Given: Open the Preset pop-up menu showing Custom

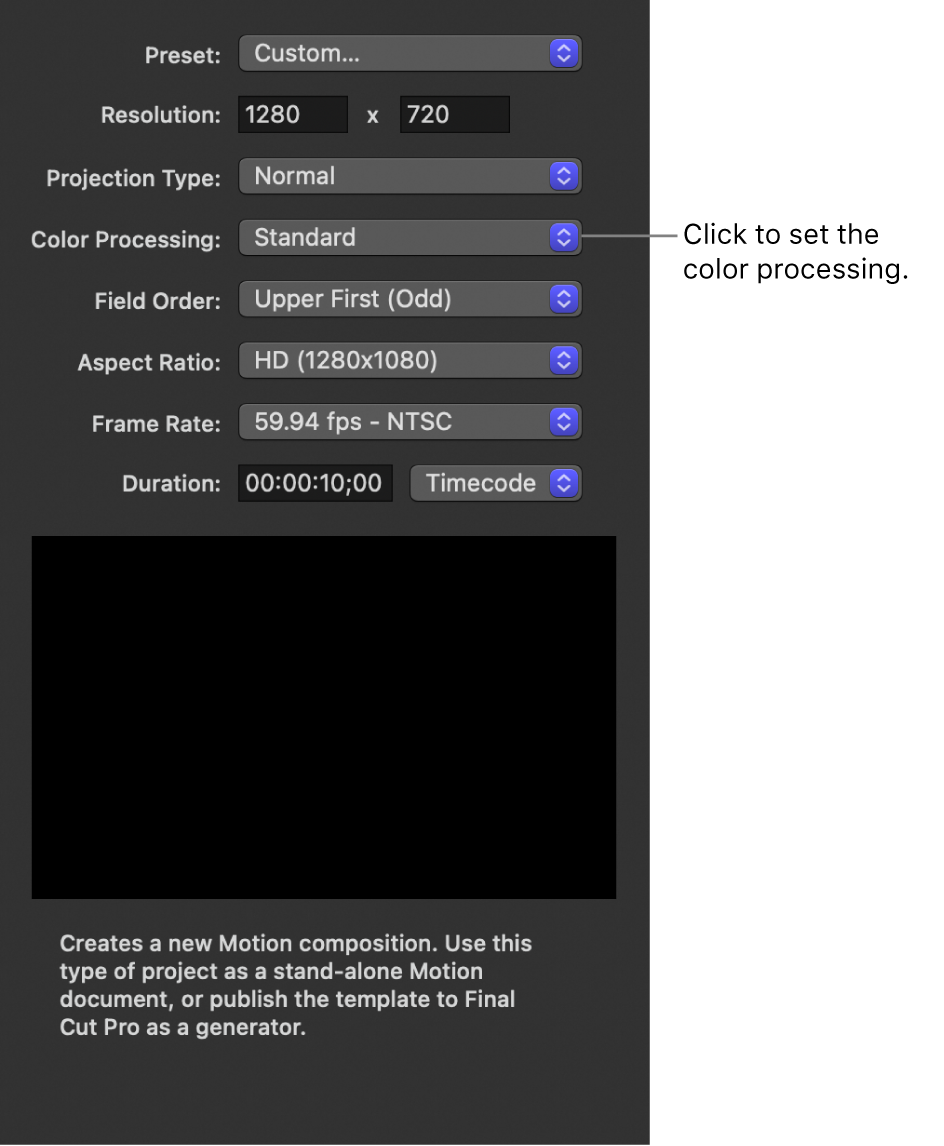Looking at the screenshot, I should coord(409,54).
